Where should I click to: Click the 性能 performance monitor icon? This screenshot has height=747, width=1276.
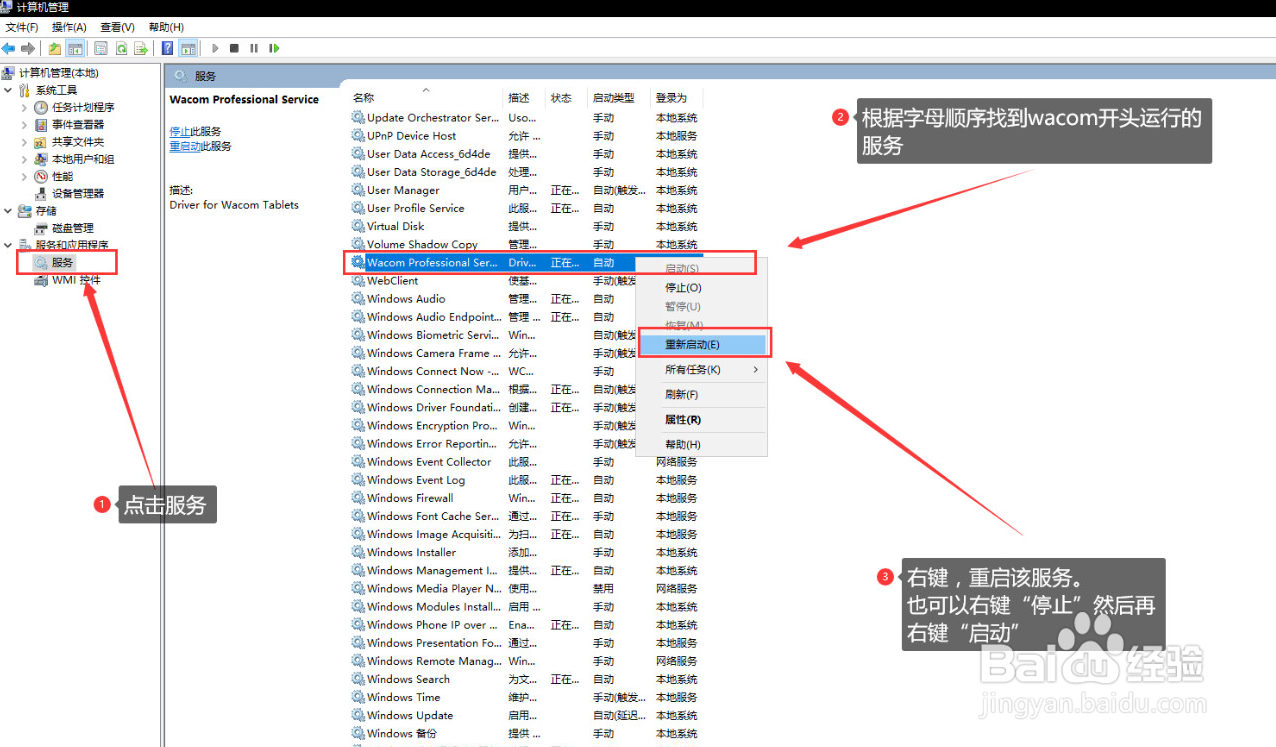tap(41, 176)
